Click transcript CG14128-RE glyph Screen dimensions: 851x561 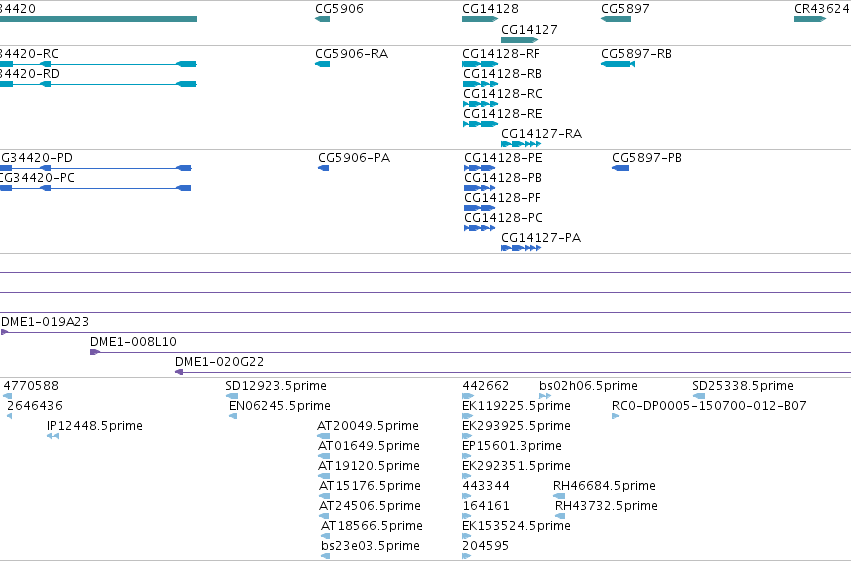(480, 124)
